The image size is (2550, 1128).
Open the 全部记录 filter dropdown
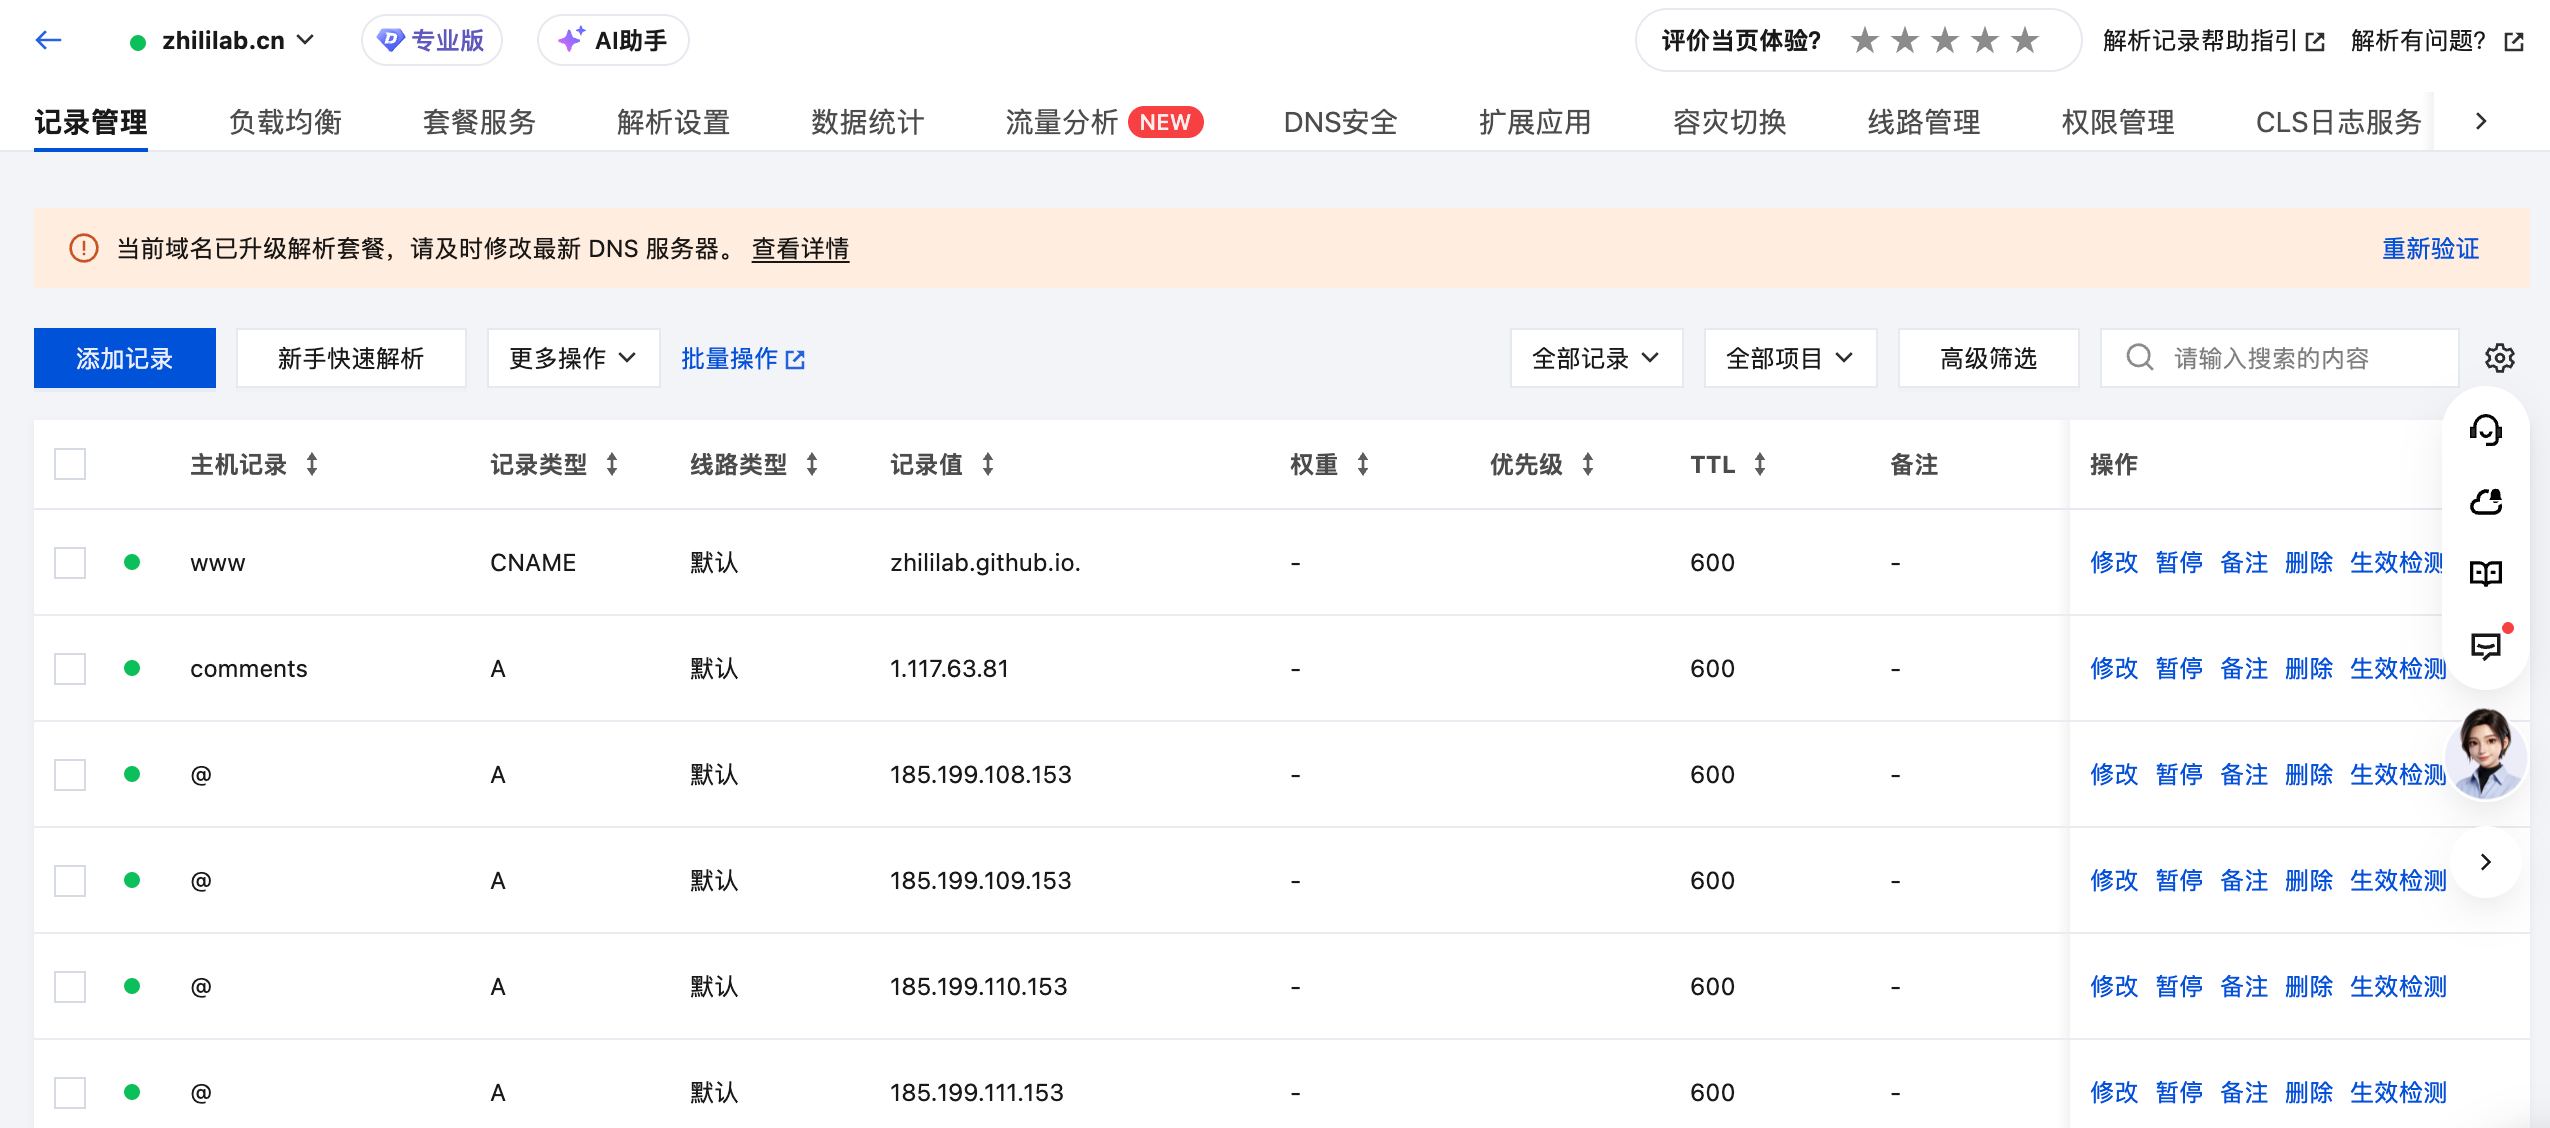tap(1596, 358)
